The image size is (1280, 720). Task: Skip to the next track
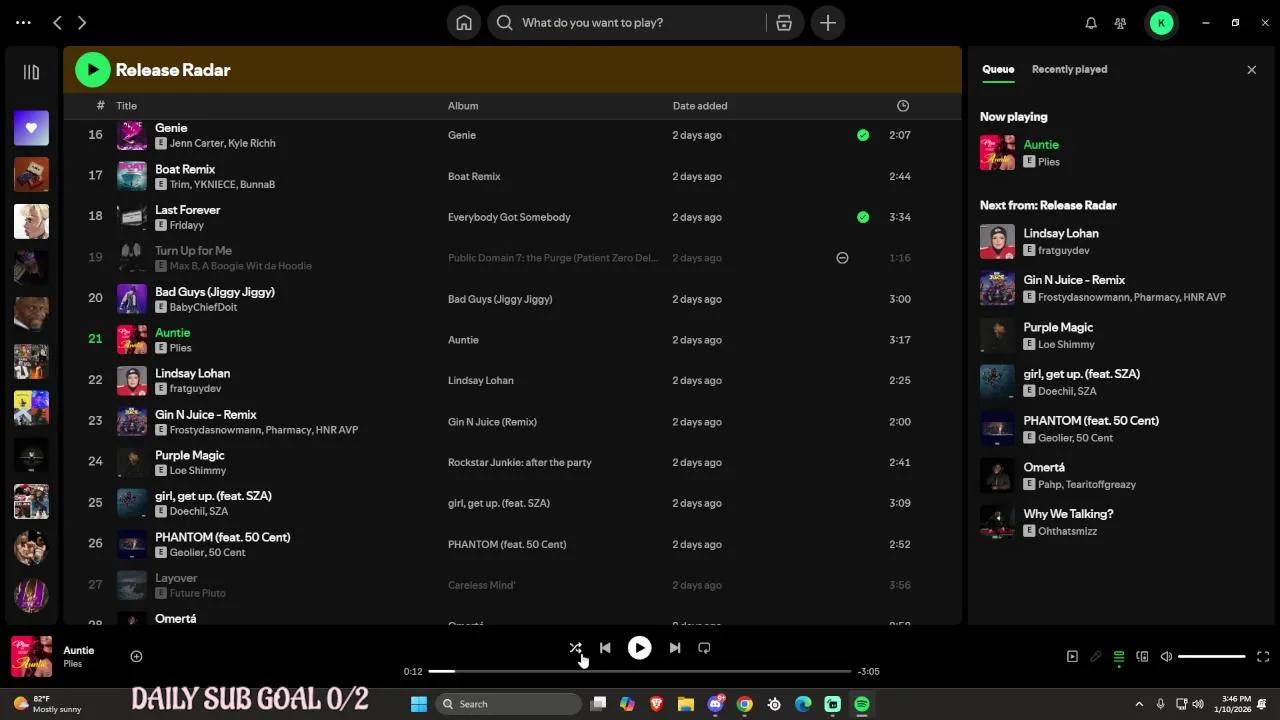pos(675,648)
